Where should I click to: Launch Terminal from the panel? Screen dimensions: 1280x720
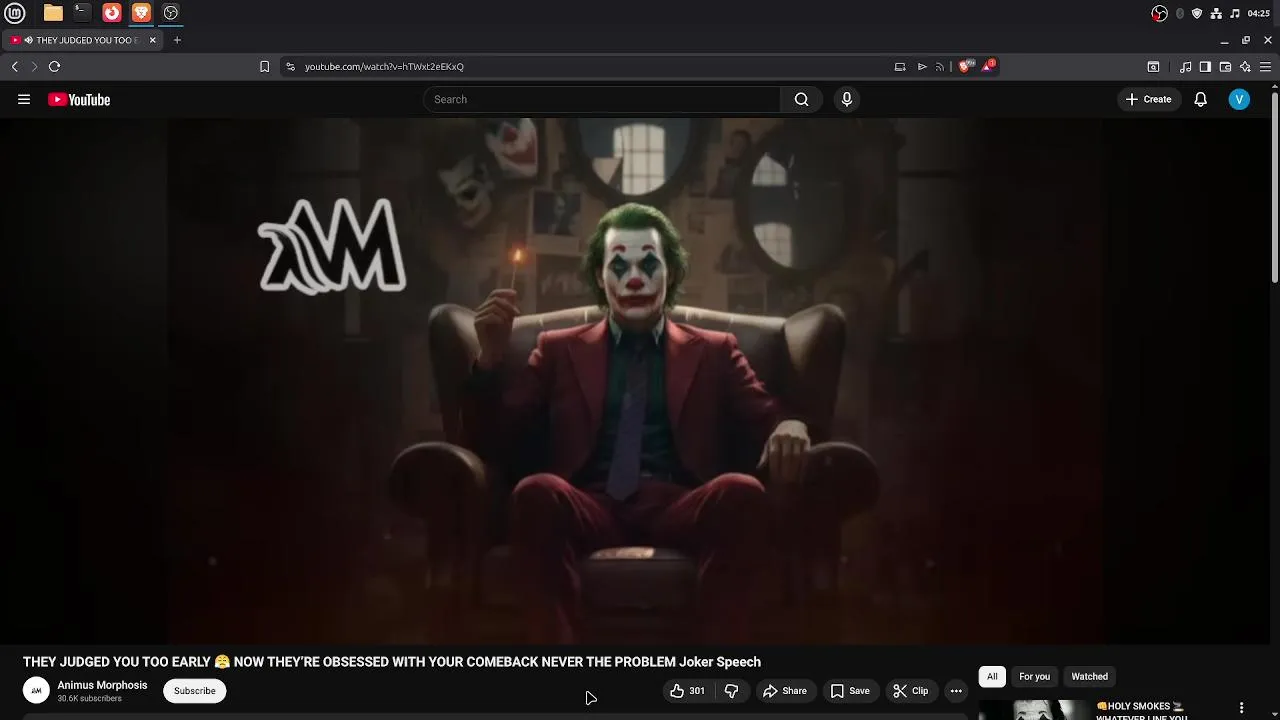82,13
